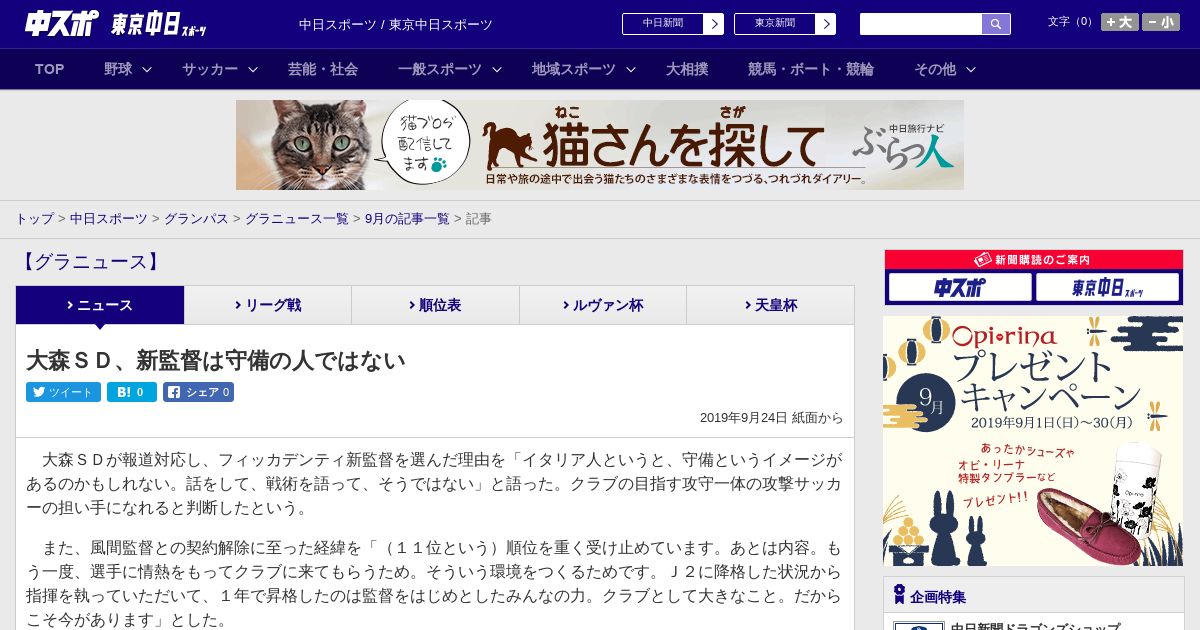Click the 9月の記事一覧 breadcrumb link
The image size is (1200, 630).
[x=407, y=218]
